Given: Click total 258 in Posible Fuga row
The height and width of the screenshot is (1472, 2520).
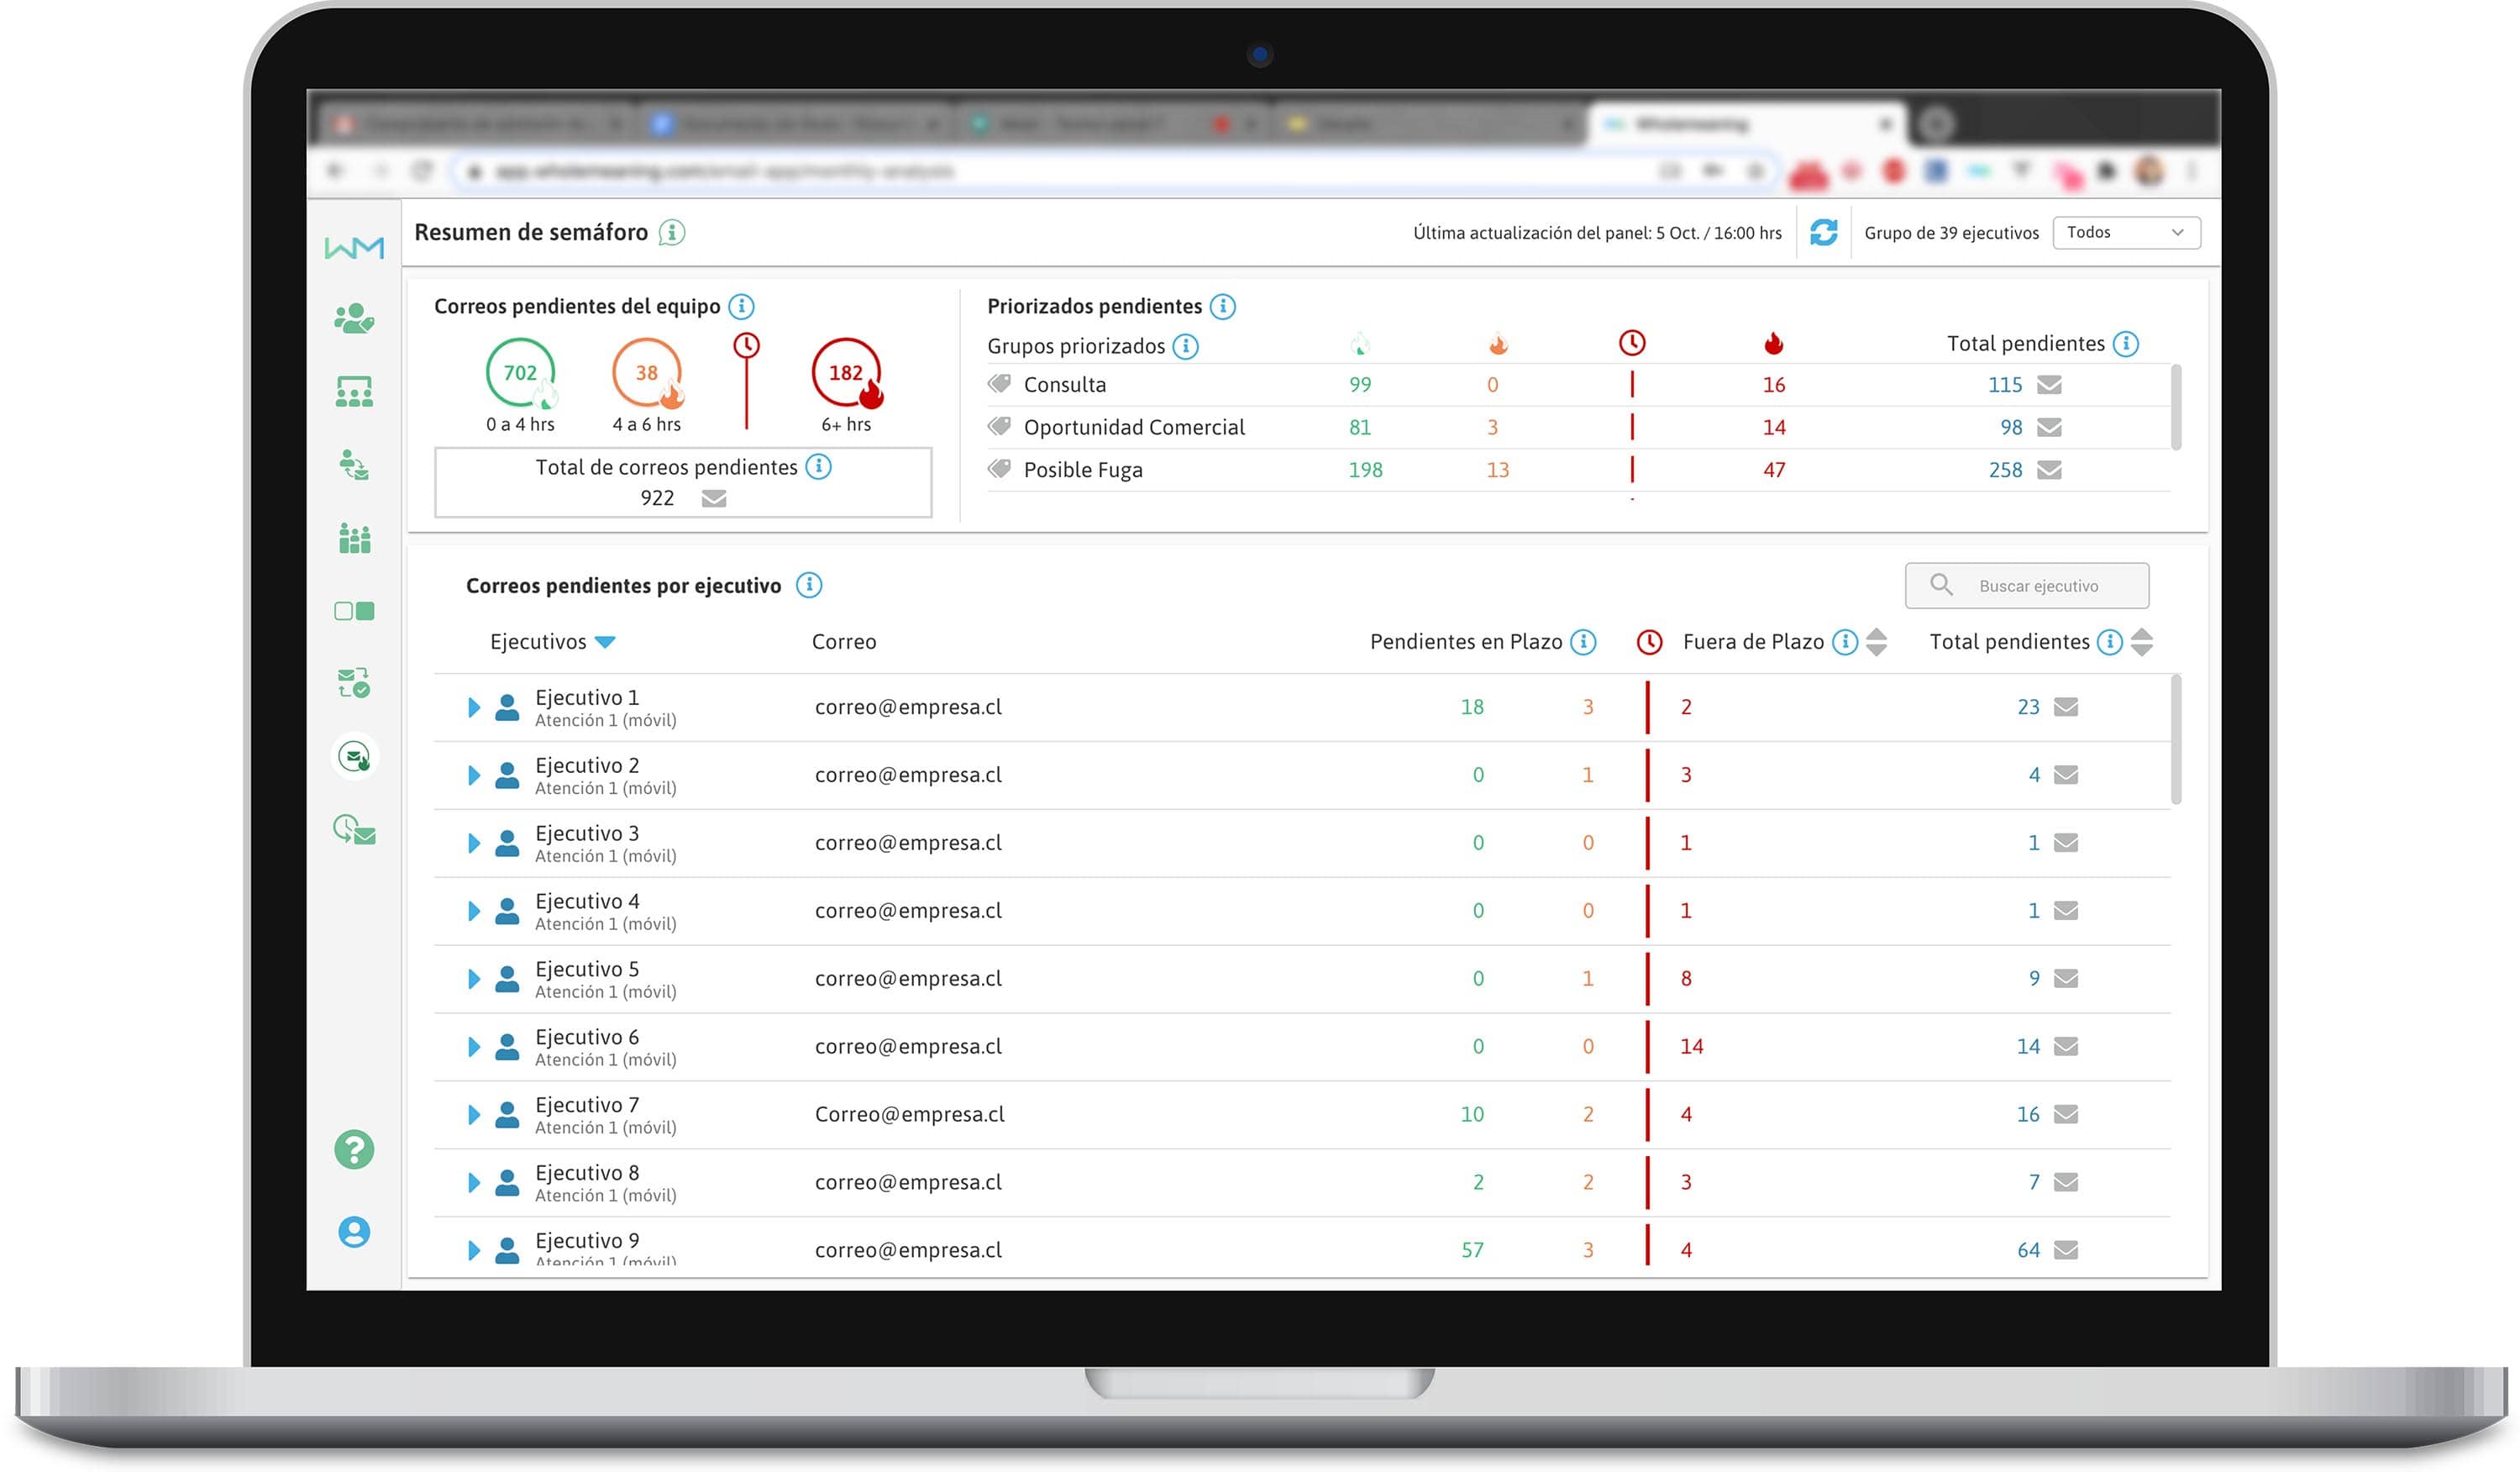Looking at the screenshot, I should click(x=2004, y=470).
